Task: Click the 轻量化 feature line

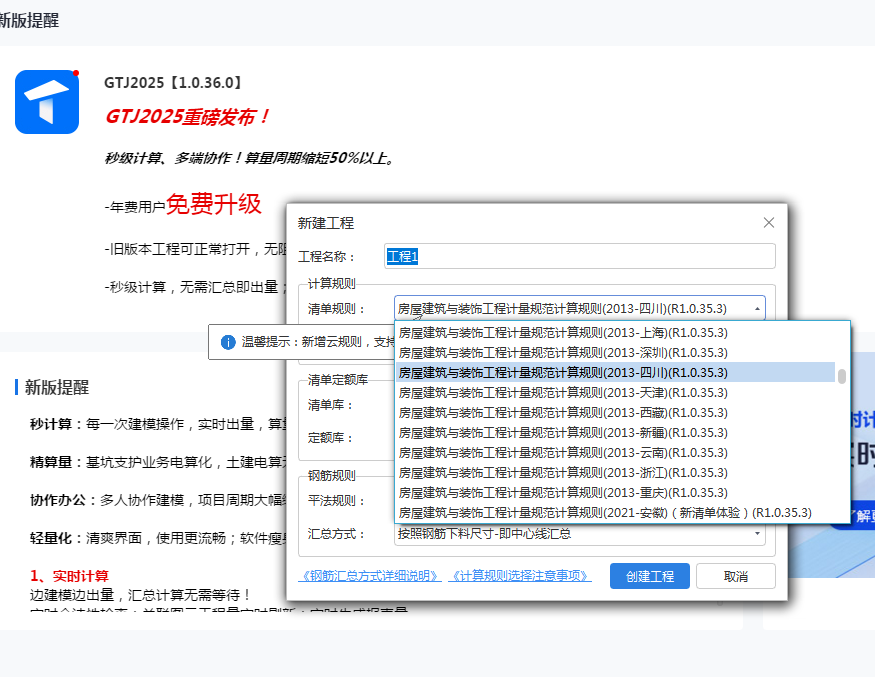Action: click(158, 538)
